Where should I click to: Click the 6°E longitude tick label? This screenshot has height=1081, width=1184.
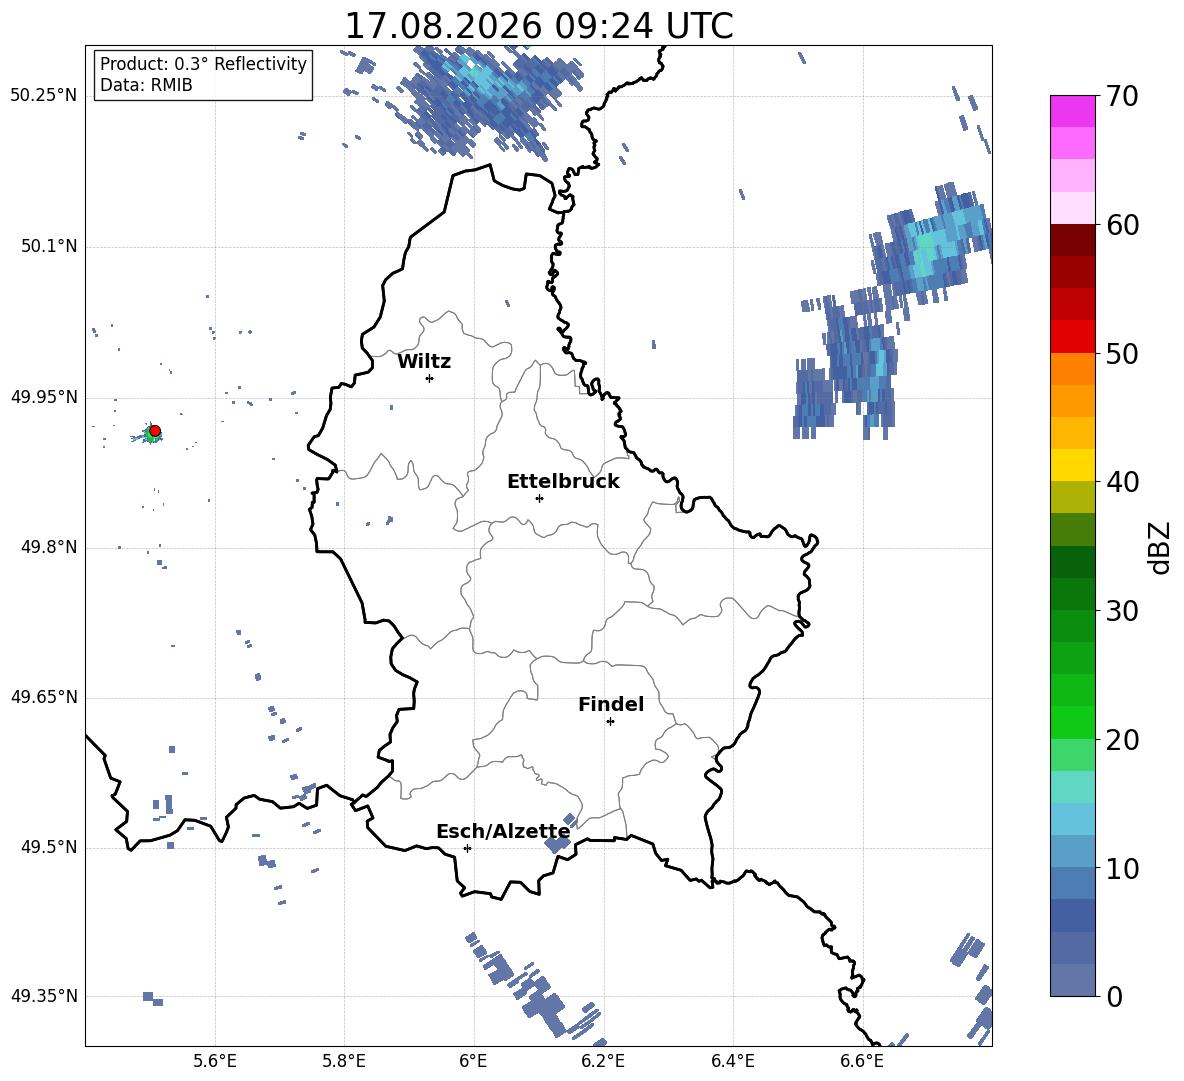[x=473, y=1061]
